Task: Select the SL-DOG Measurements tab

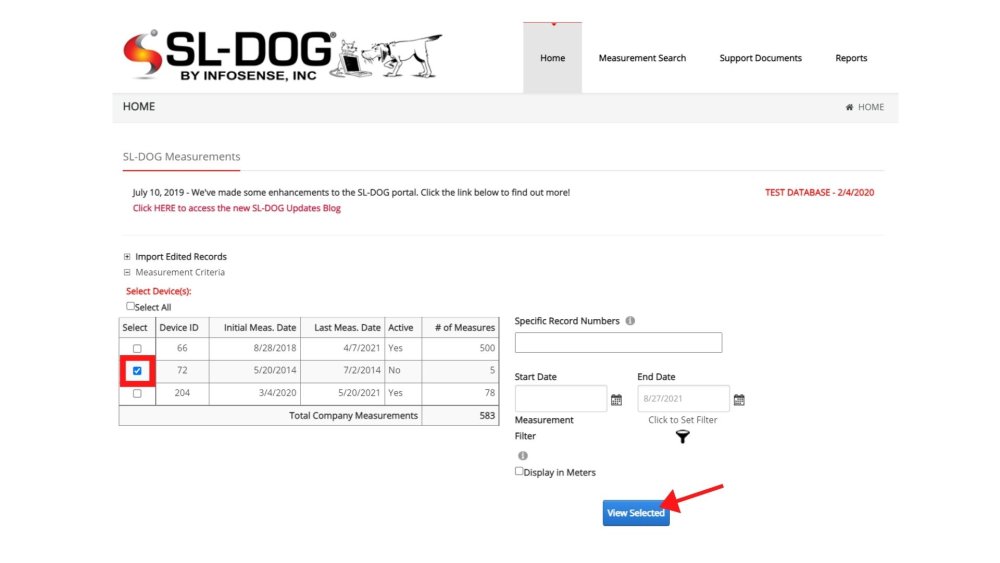Action: tap(181, 157)
